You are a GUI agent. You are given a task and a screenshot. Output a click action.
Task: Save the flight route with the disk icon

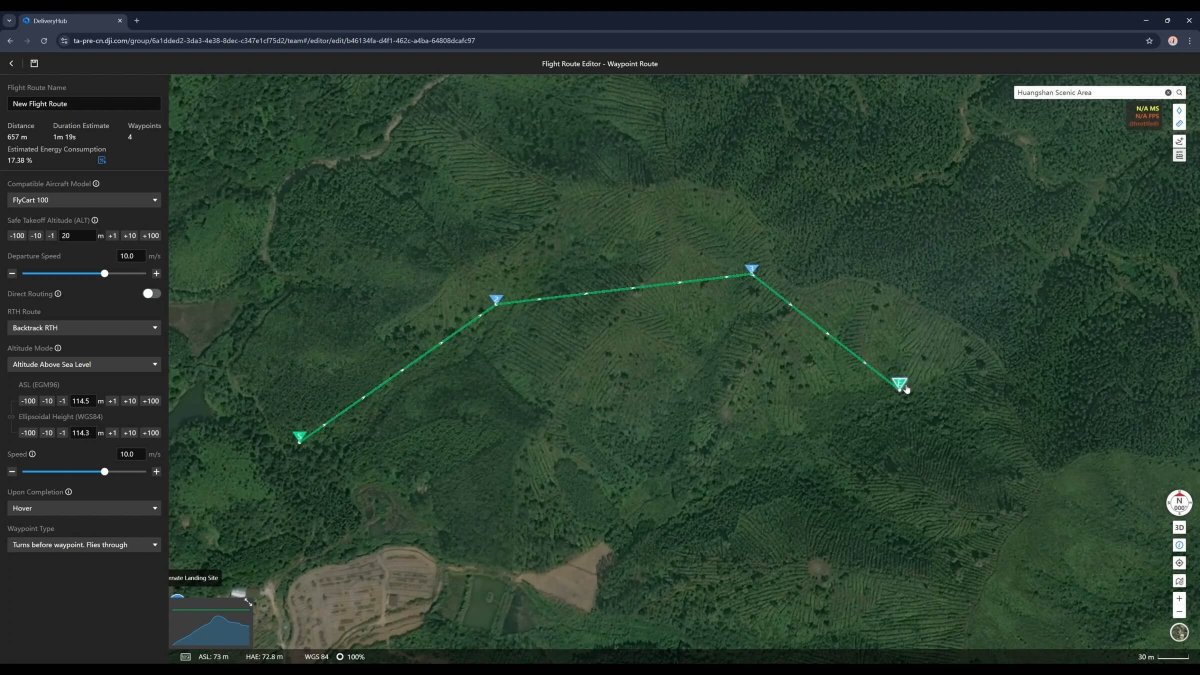coord(34,63)
